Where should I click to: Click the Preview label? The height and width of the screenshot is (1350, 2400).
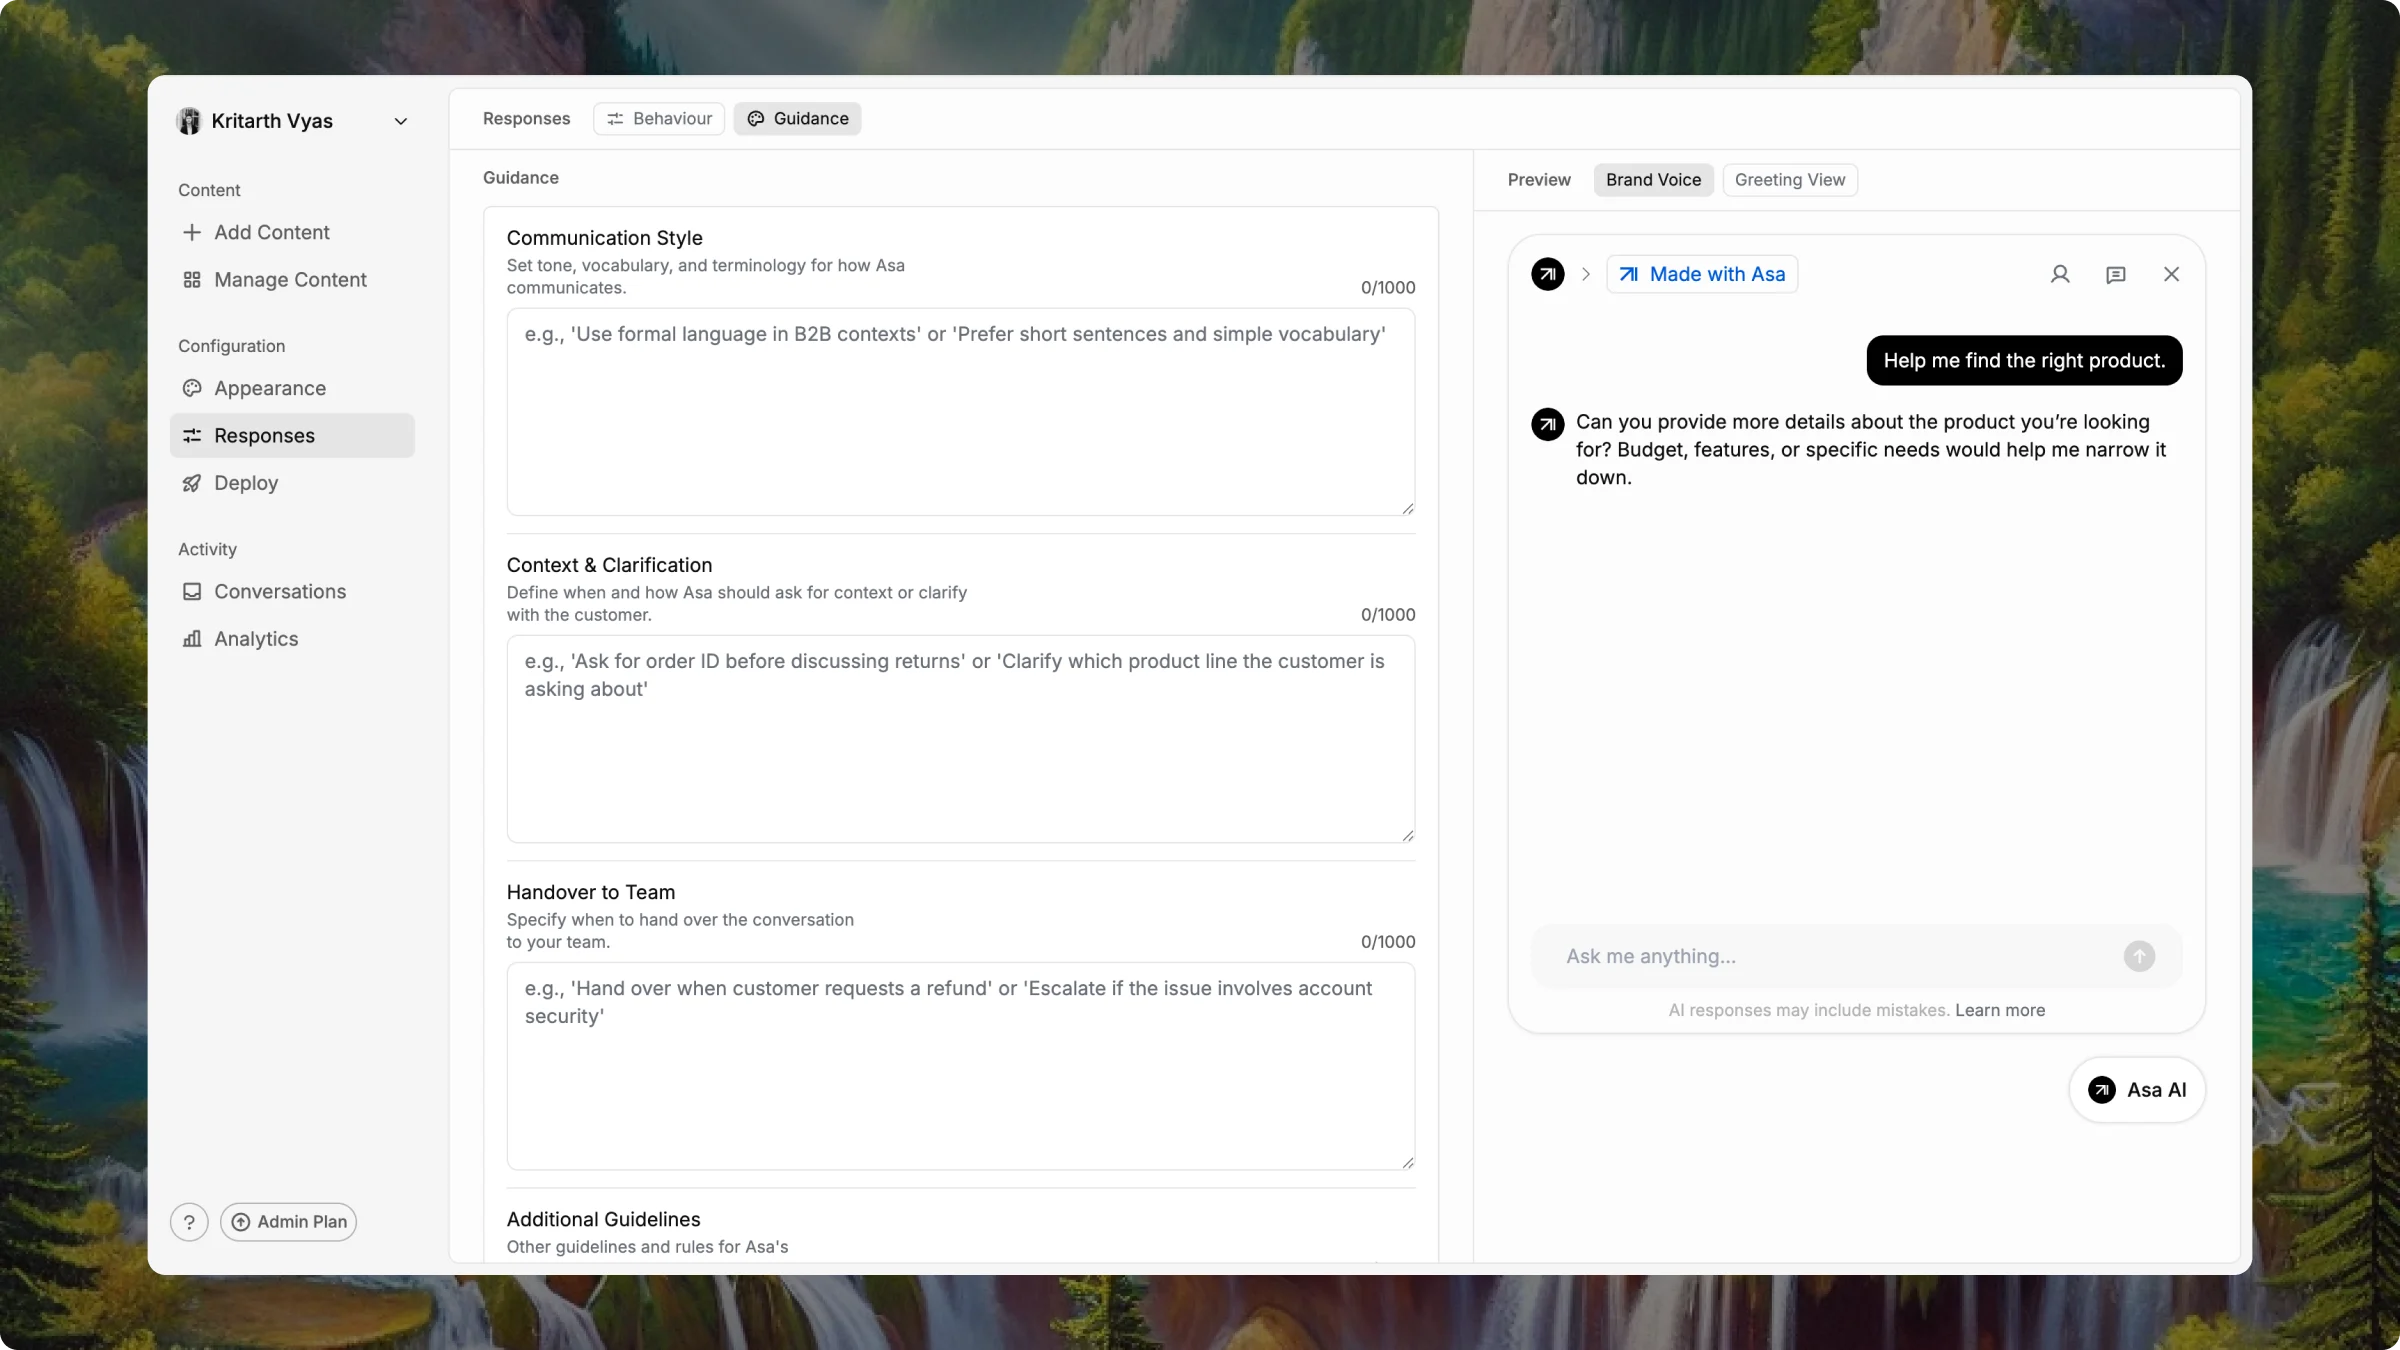coord(1539,180)
